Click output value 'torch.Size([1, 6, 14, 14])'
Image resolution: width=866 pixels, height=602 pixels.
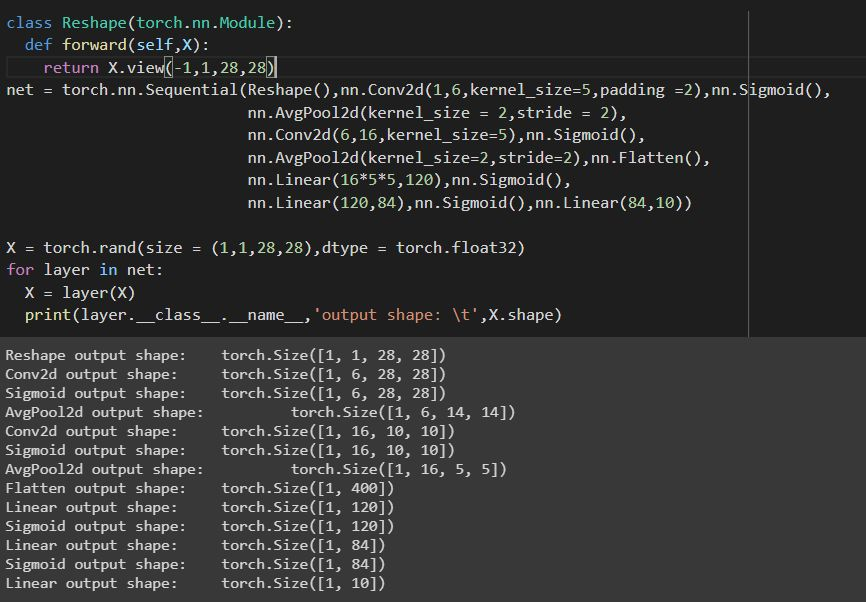point(403,412)
